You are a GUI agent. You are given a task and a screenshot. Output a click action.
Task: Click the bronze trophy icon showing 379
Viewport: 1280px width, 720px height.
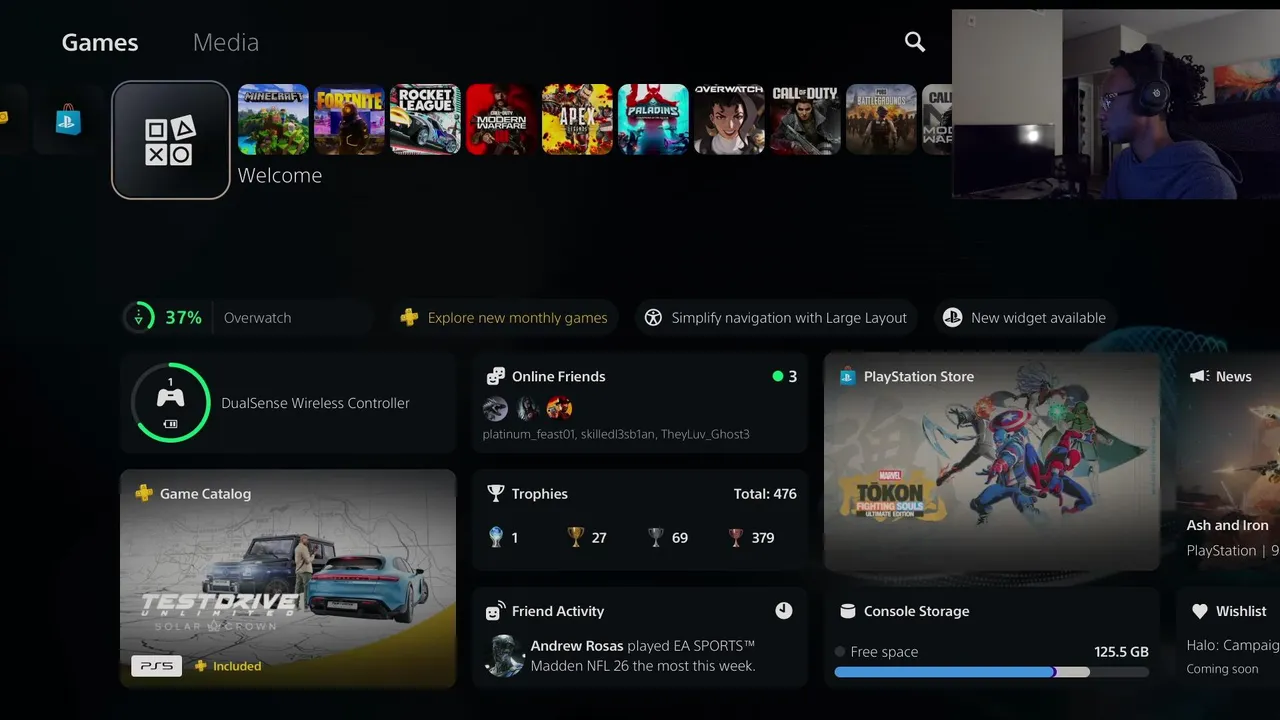coord(736,537)
